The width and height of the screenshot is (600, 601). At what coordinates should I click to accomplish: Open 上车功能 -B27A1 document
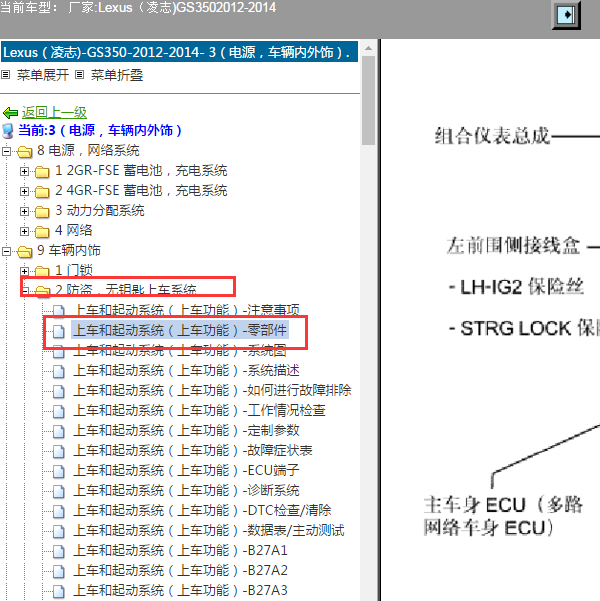point(180,550)
